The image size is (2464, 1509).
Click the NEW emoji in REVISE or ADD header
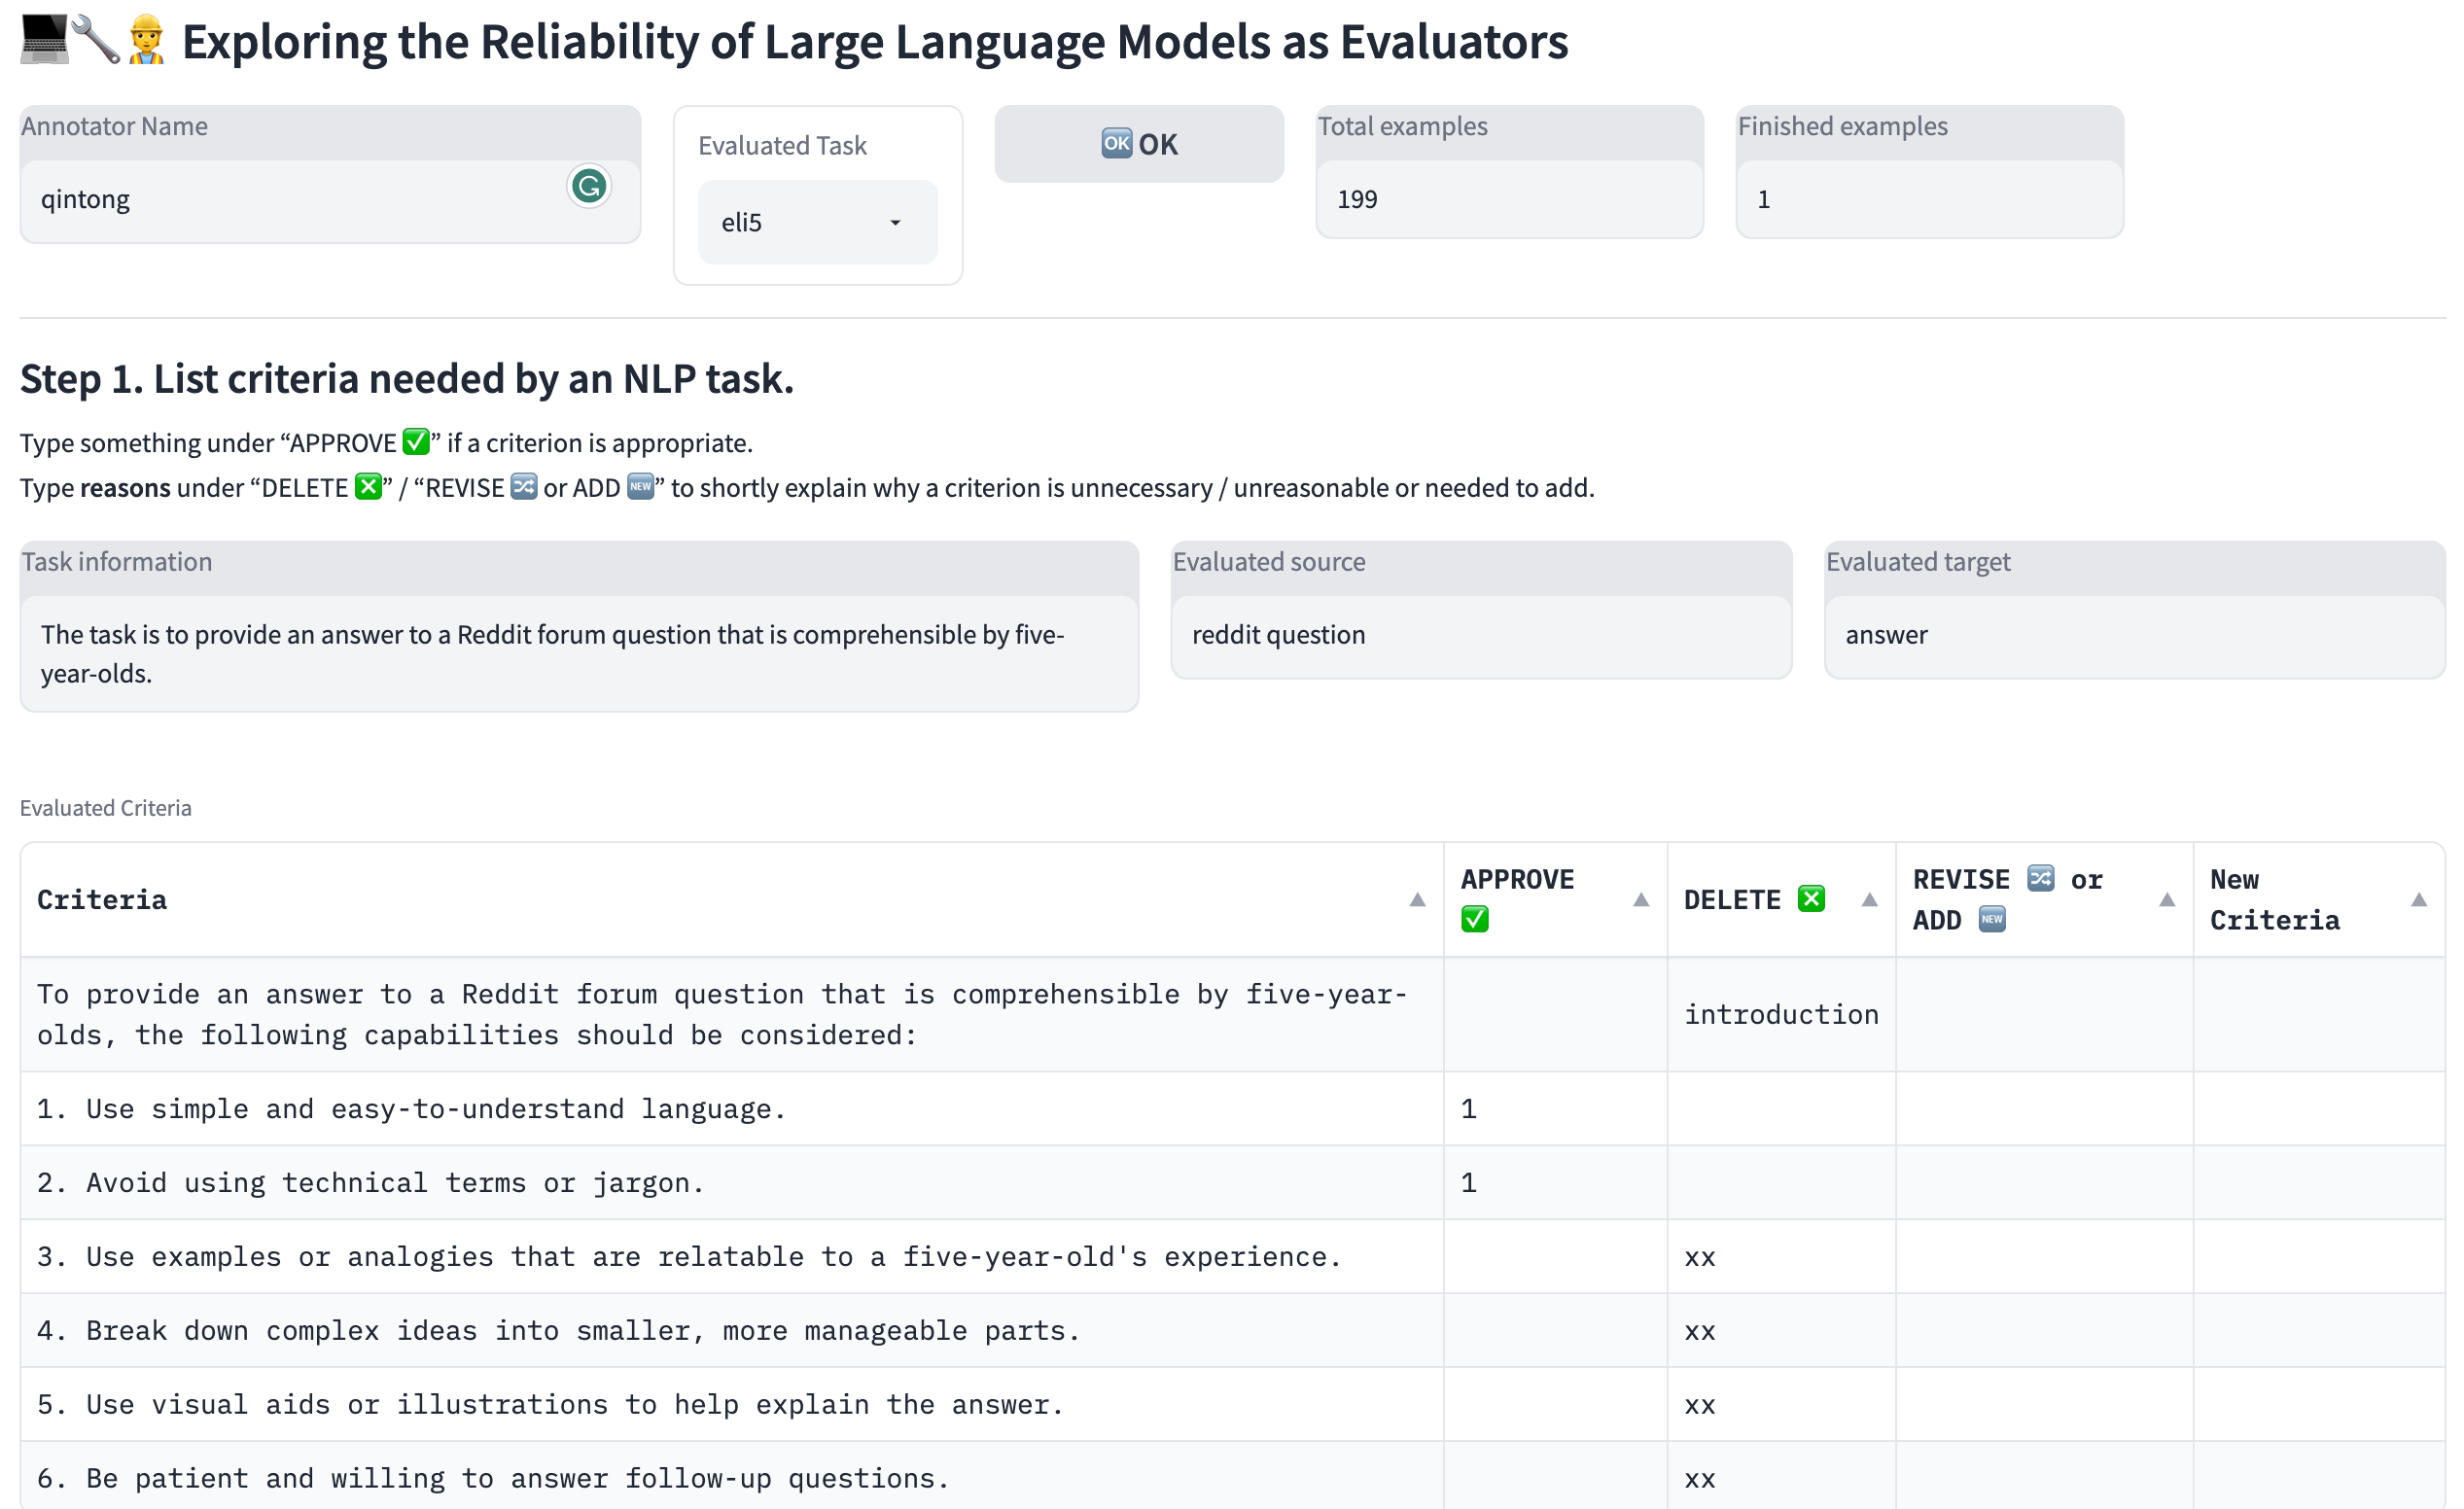[x=1992, y=920]
